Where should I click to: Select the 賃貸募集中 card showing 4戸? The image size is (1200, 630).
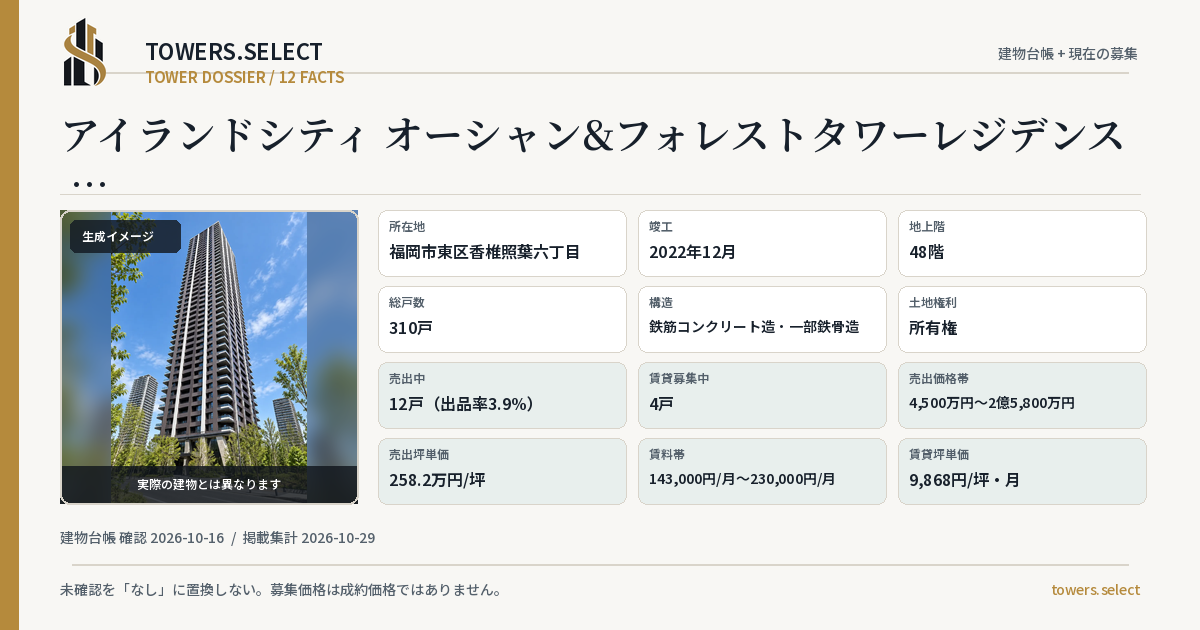(x=762, y=395)
